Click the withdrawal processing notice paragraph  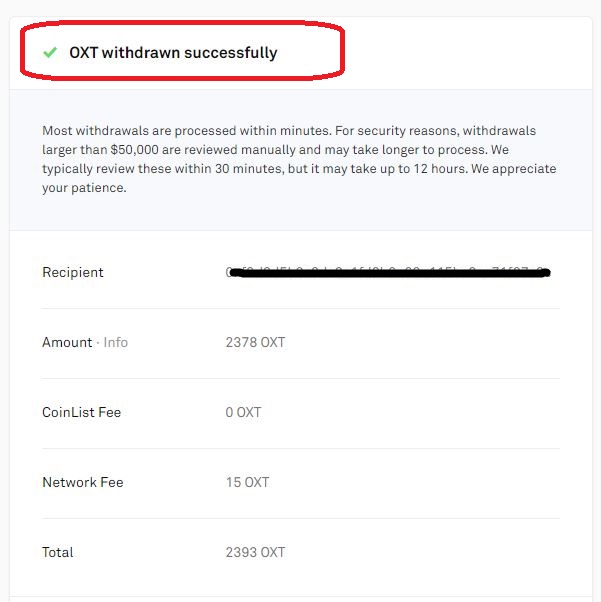pos(299,159)
